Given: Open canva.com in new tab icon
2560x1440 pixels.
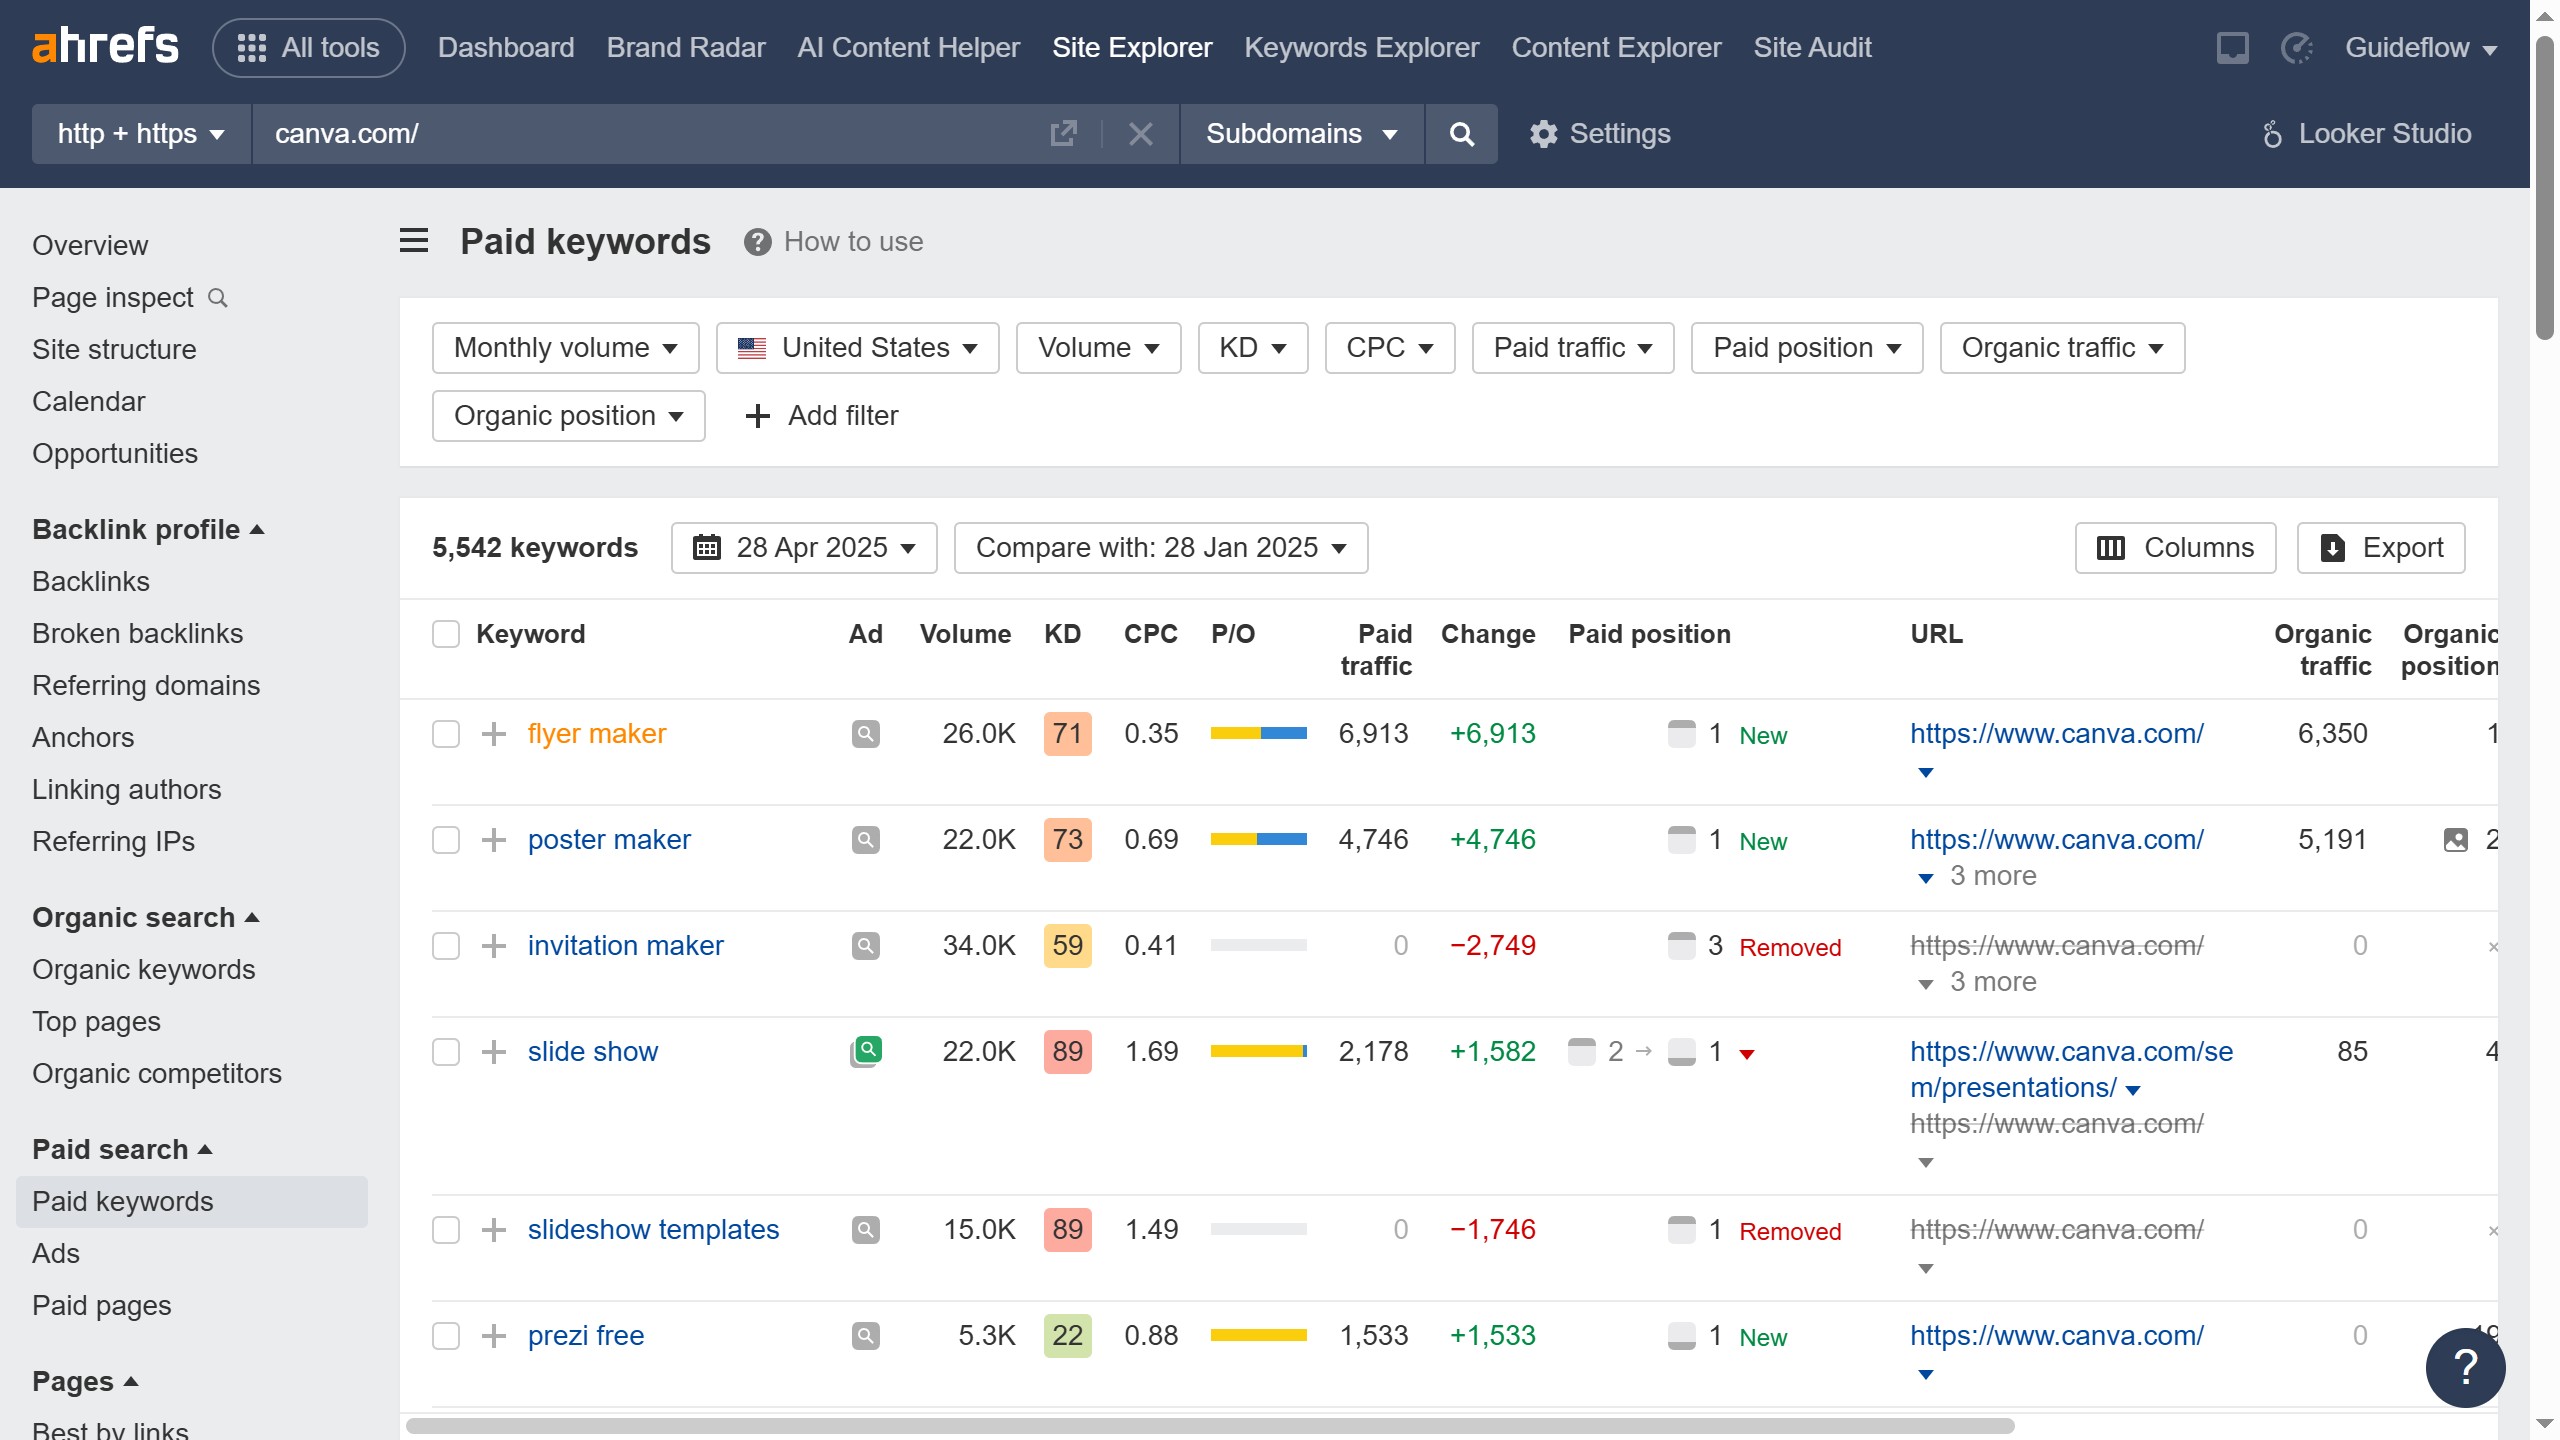Looking at the screenshot, I should pyautogui.click(x=1063, y=134).
